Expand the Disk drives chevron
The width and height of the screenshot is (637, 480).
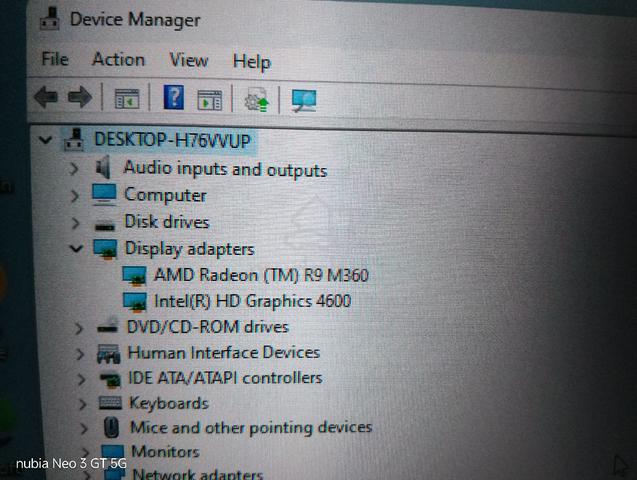point(76,223)
